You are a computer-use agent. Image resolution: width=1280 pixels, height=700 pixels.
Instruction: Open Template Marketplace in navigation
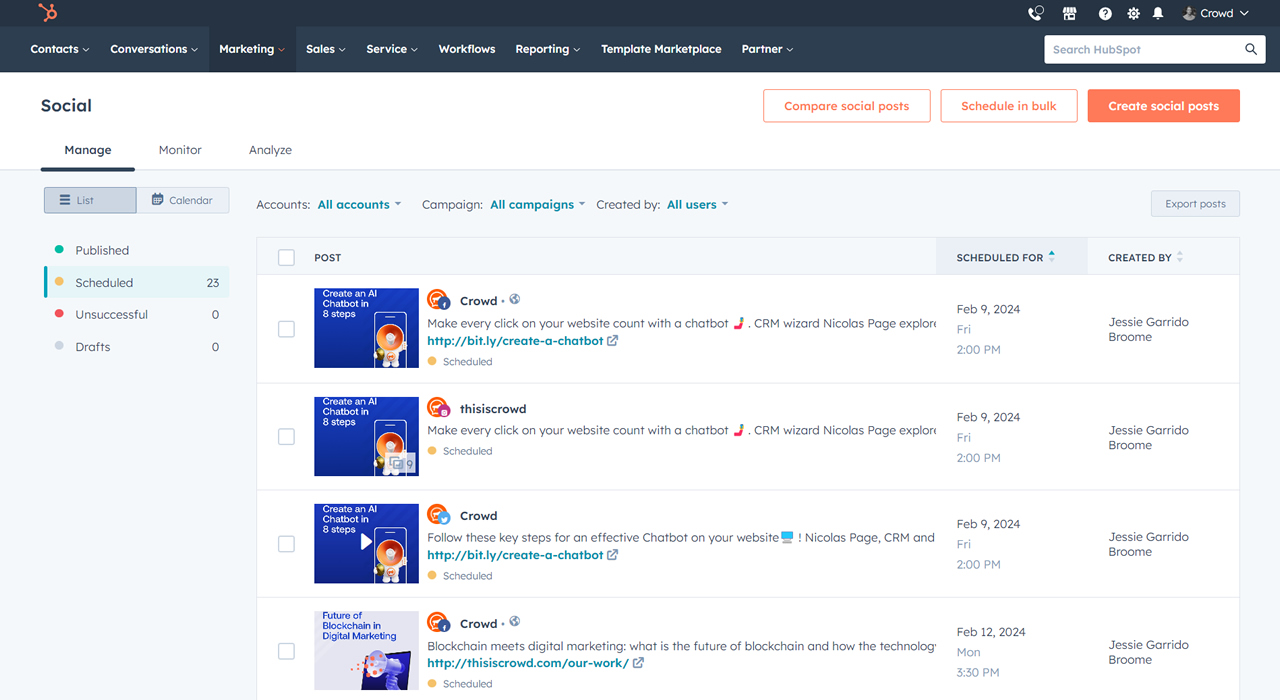661,49
